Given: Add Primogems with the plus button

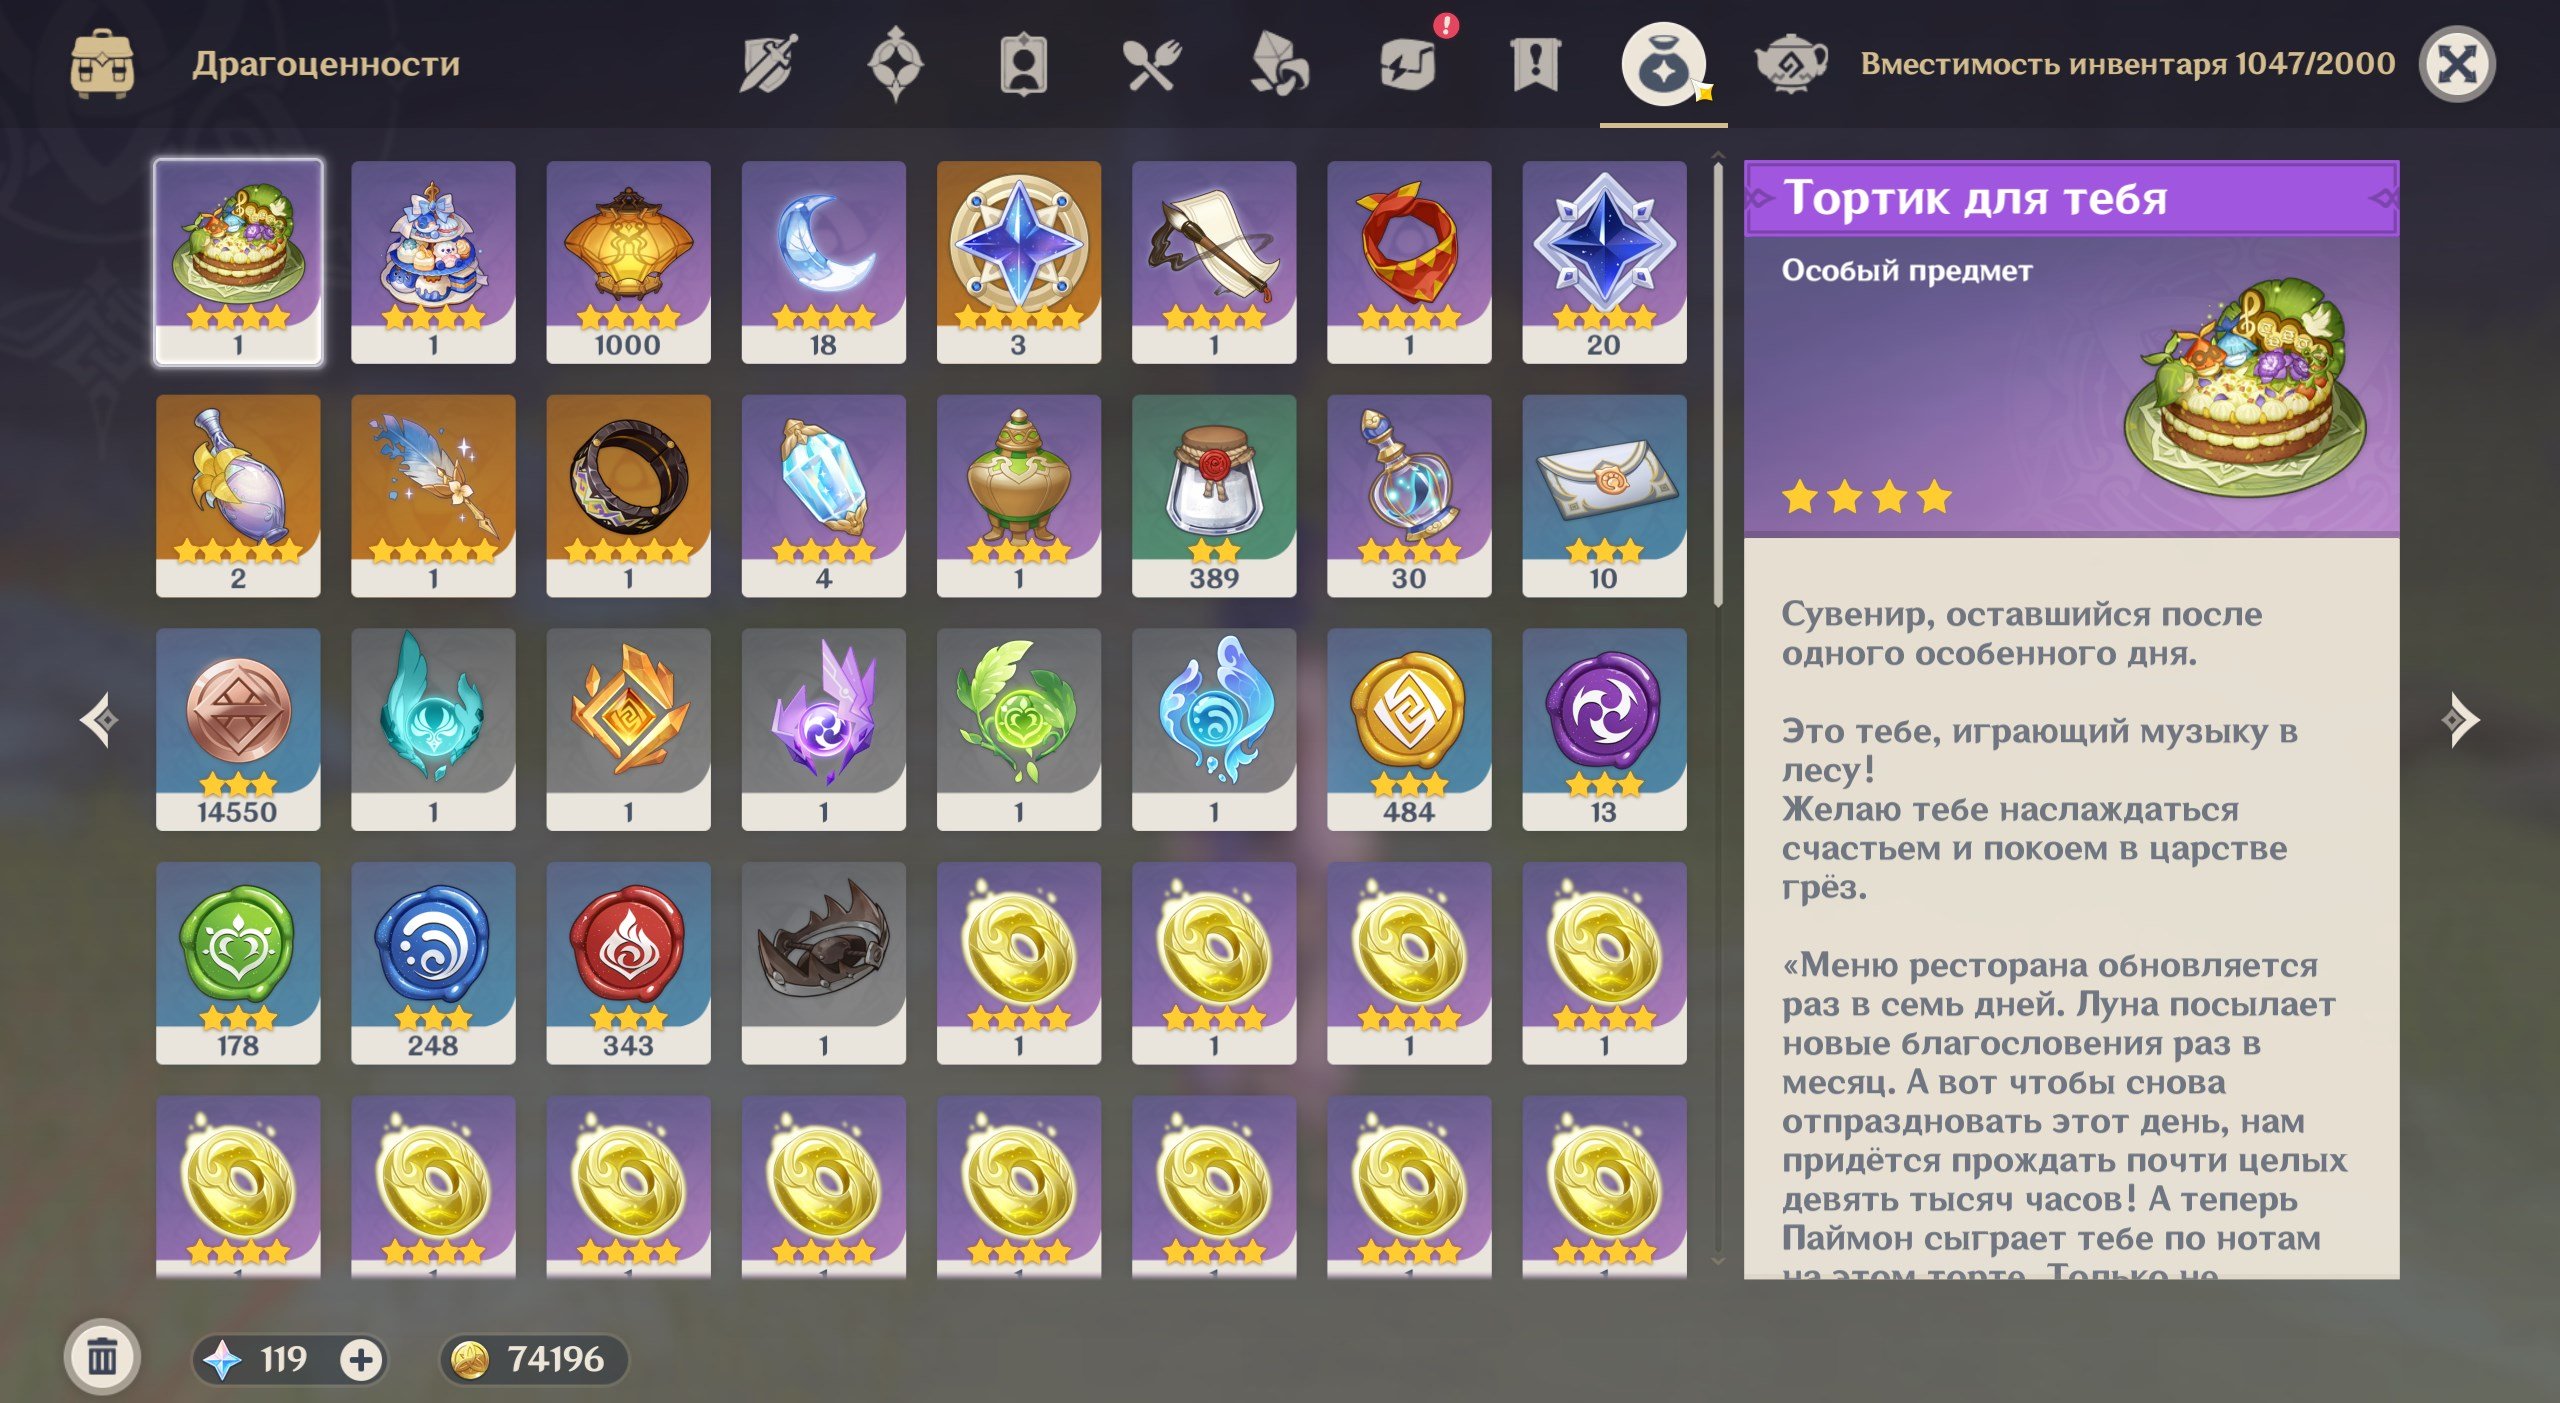Looking at the screenshot, I should (361, 1359).
